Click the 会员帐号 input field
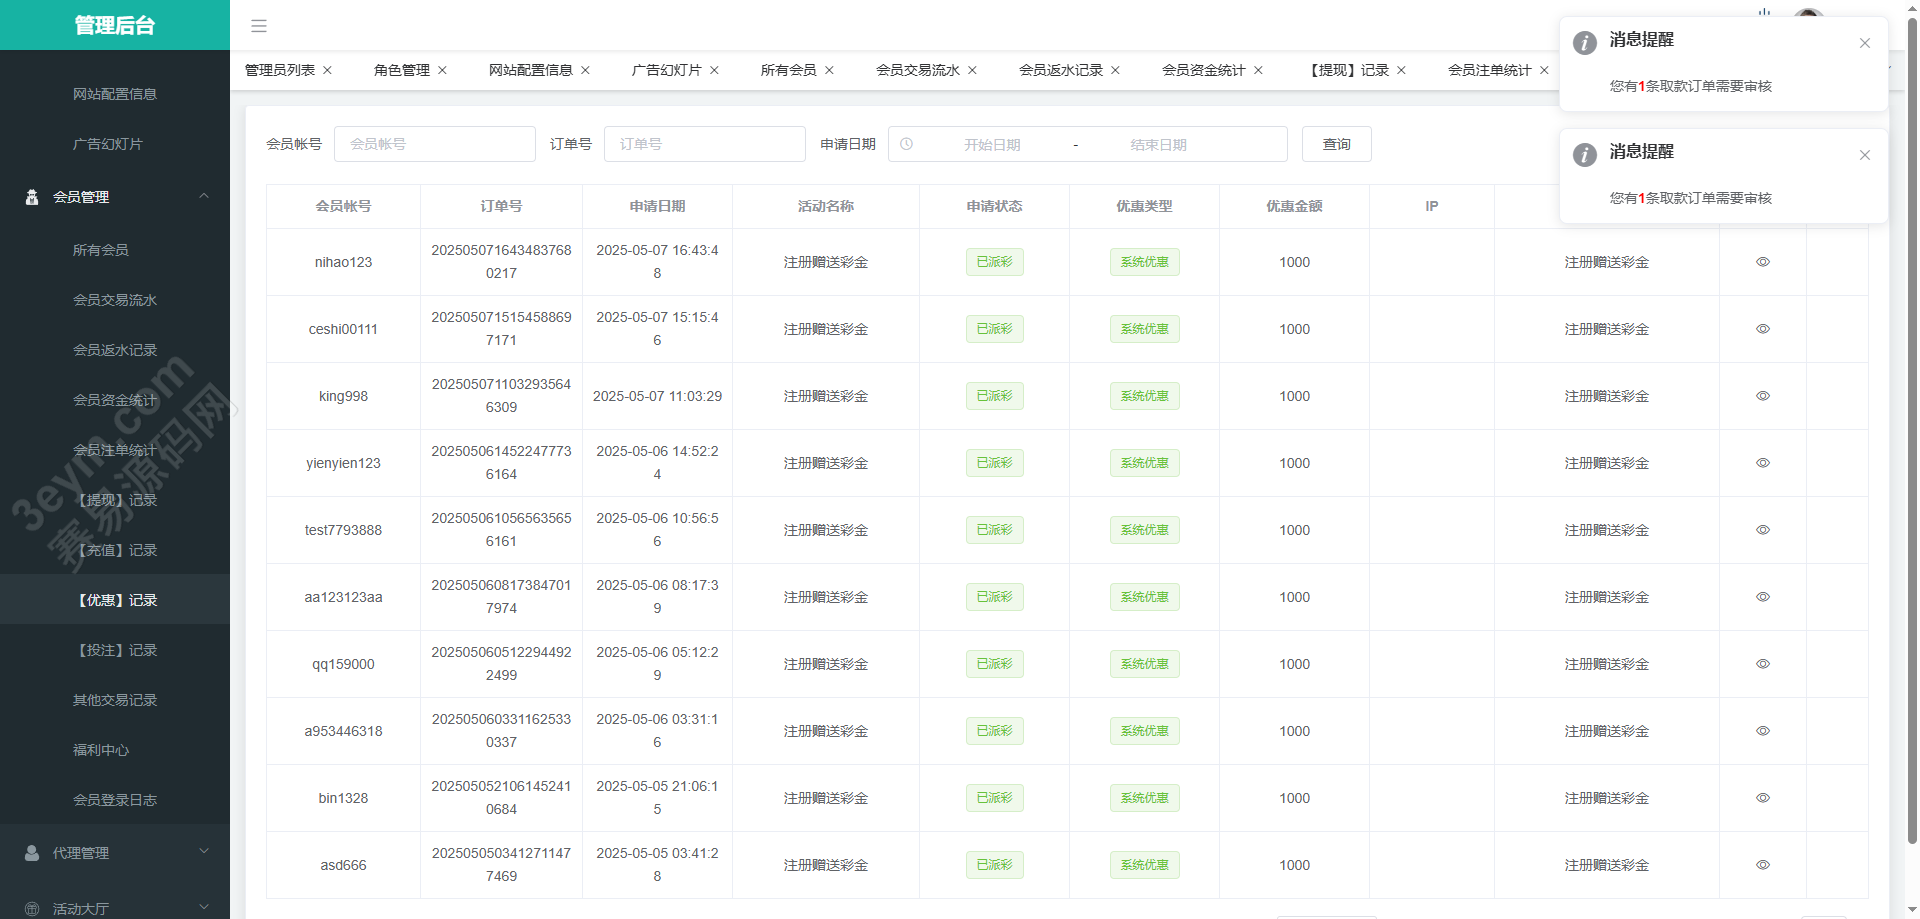Screen dimensions: 1920x919 pyautogui.click(x=434, y=144)
